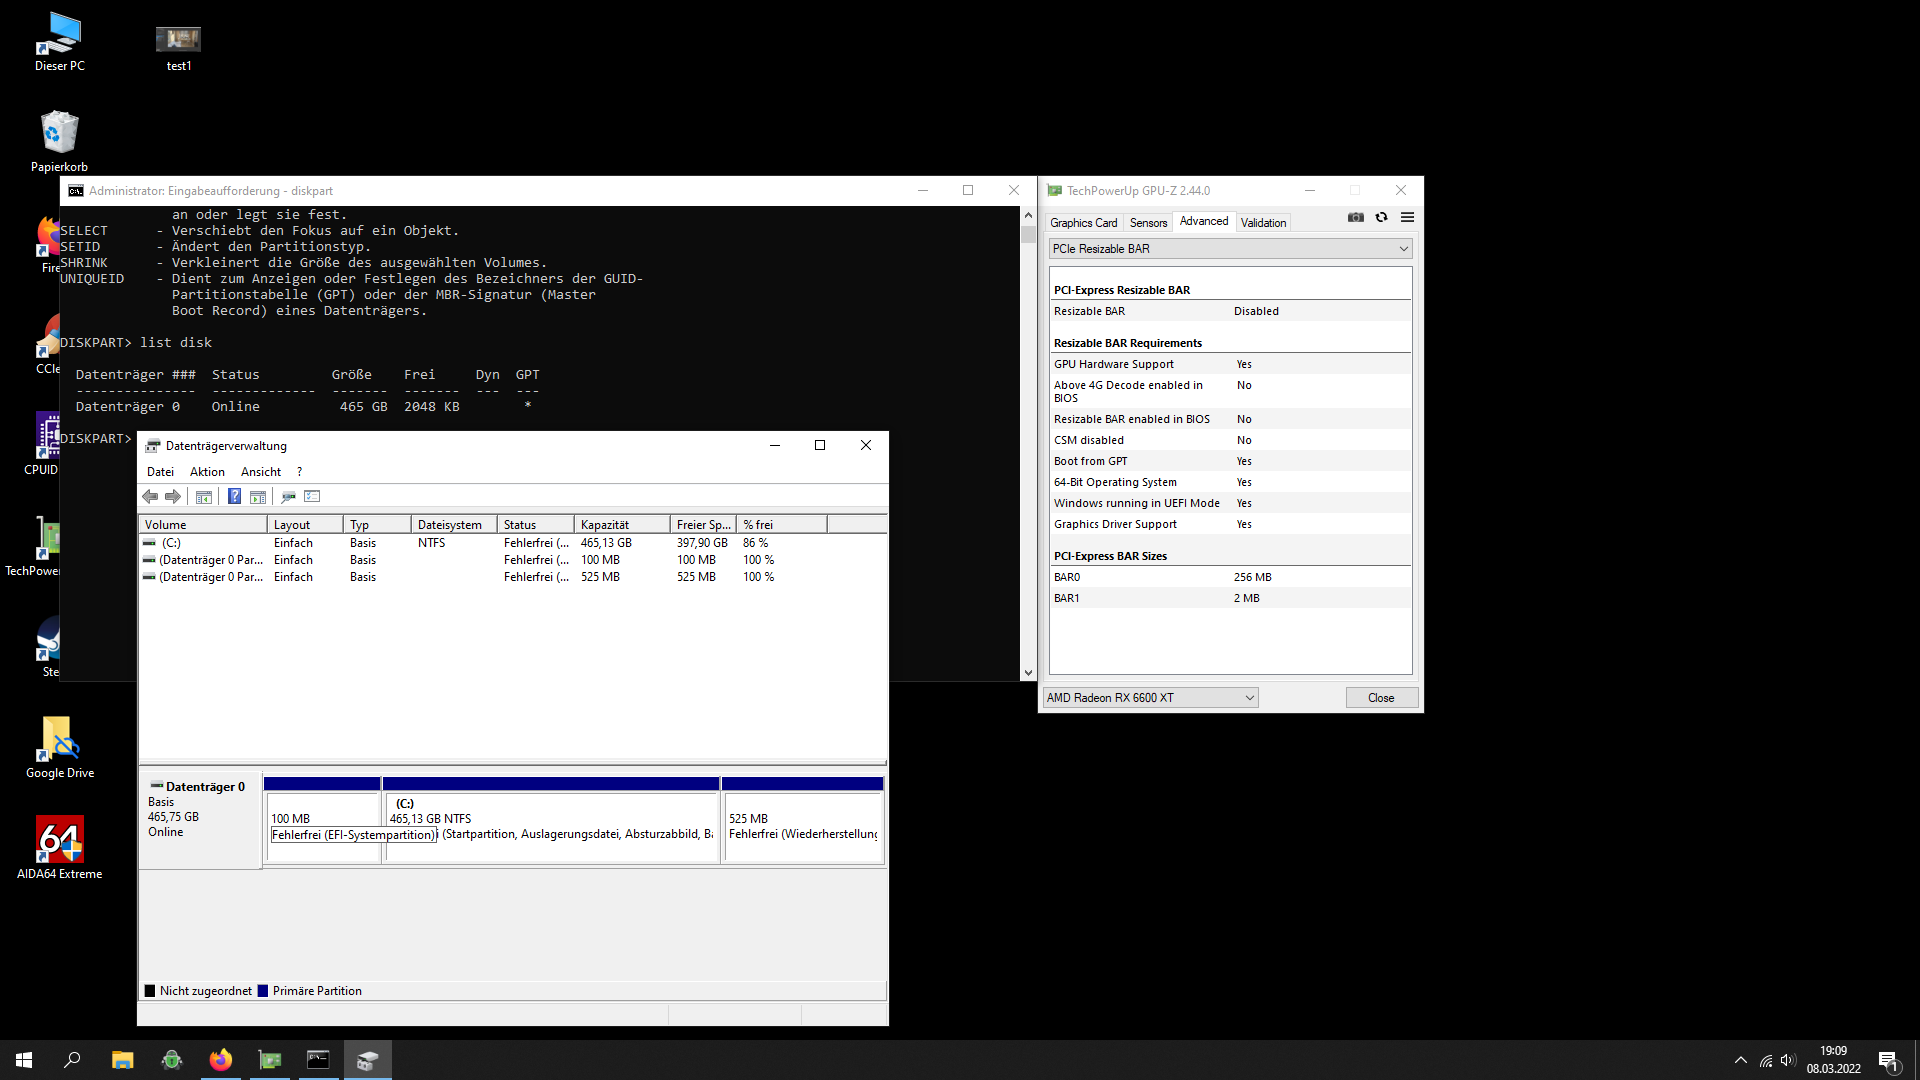Click the rescan disks toolbar icon
Image resolution: width=1920 pixels, height=1080 pixels.
(x=288, y=497)
